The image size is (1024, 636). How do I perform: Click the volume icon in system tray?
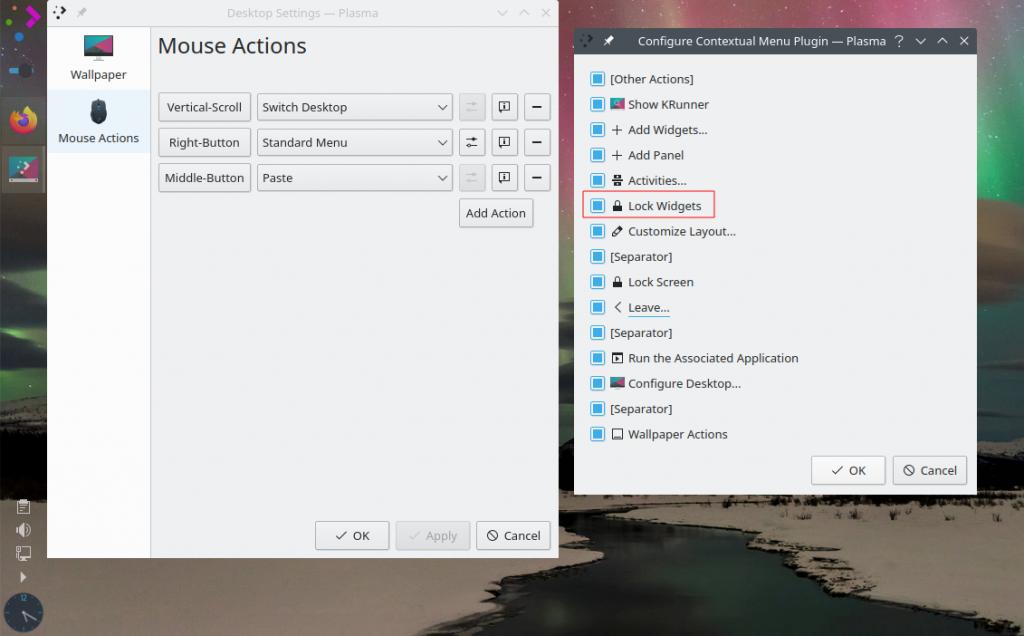pos(23,530)
